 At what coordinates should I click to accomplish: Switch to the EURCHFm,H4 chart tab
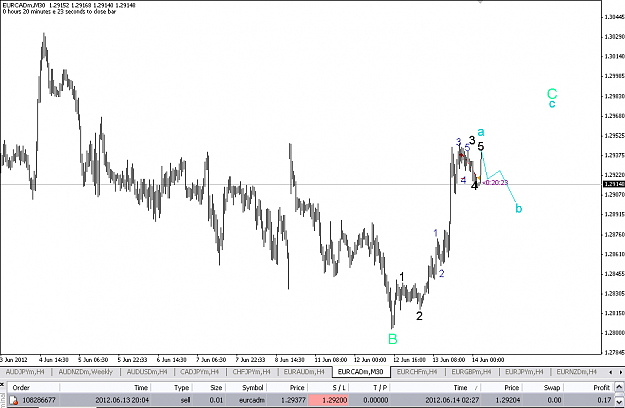point(417,372)
